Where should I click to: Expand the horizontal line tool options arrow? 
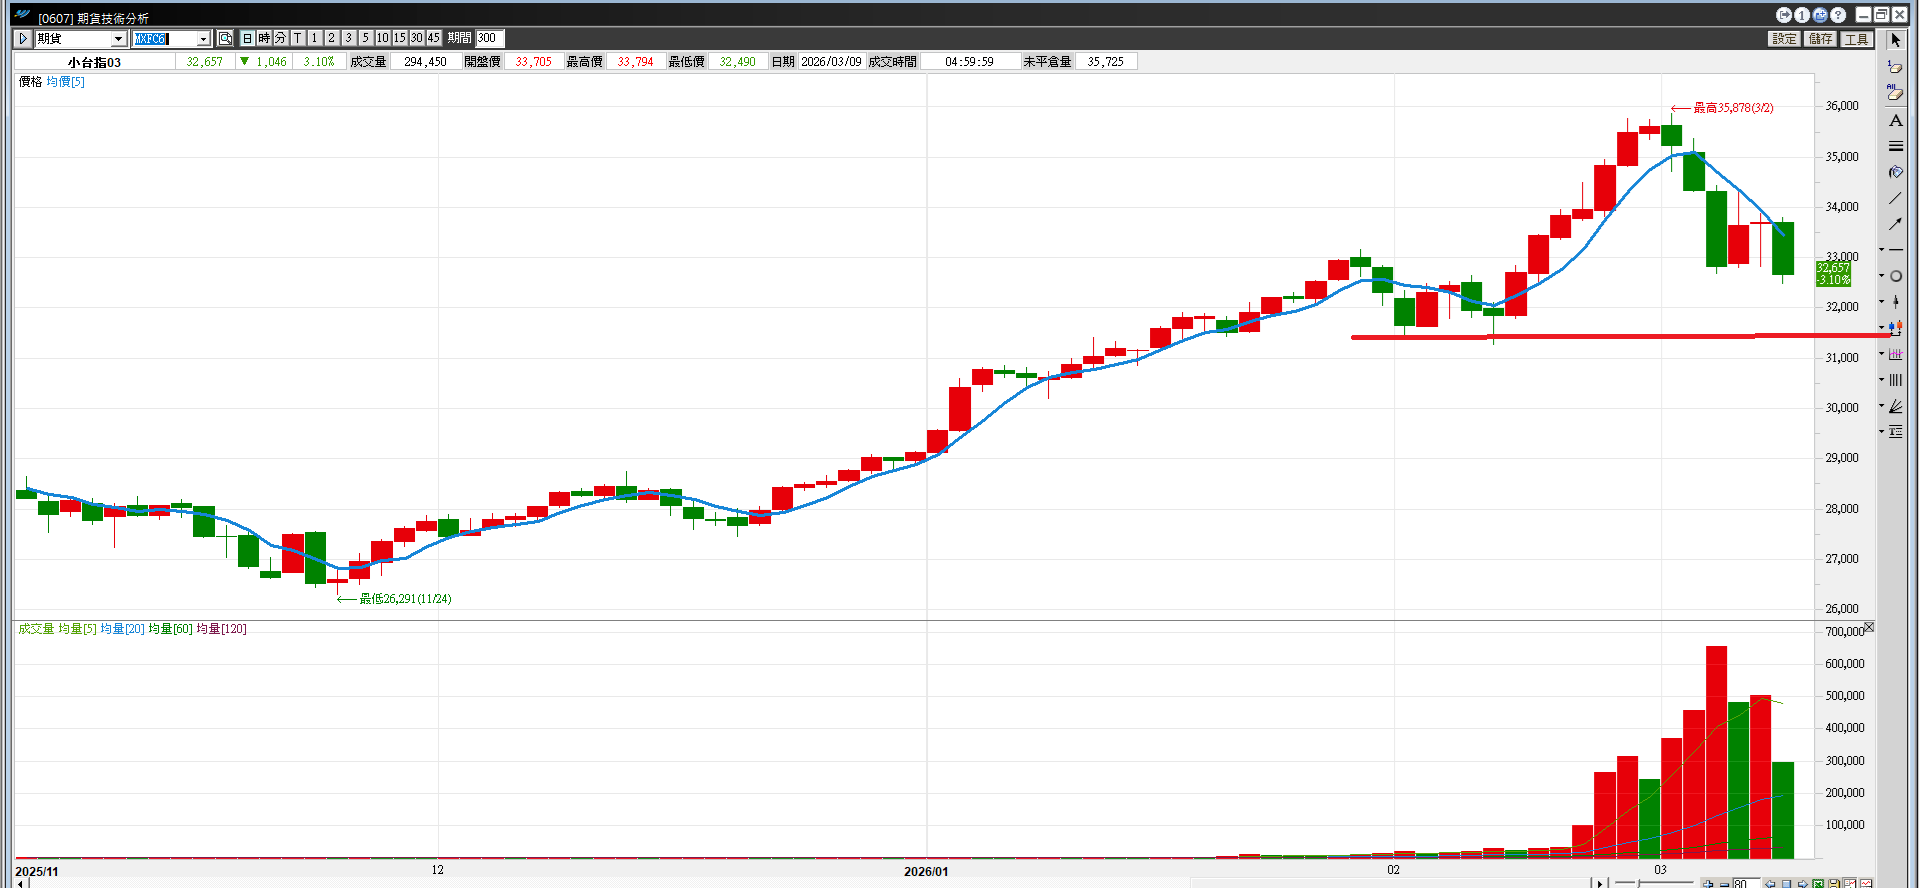click(1881, 250)
